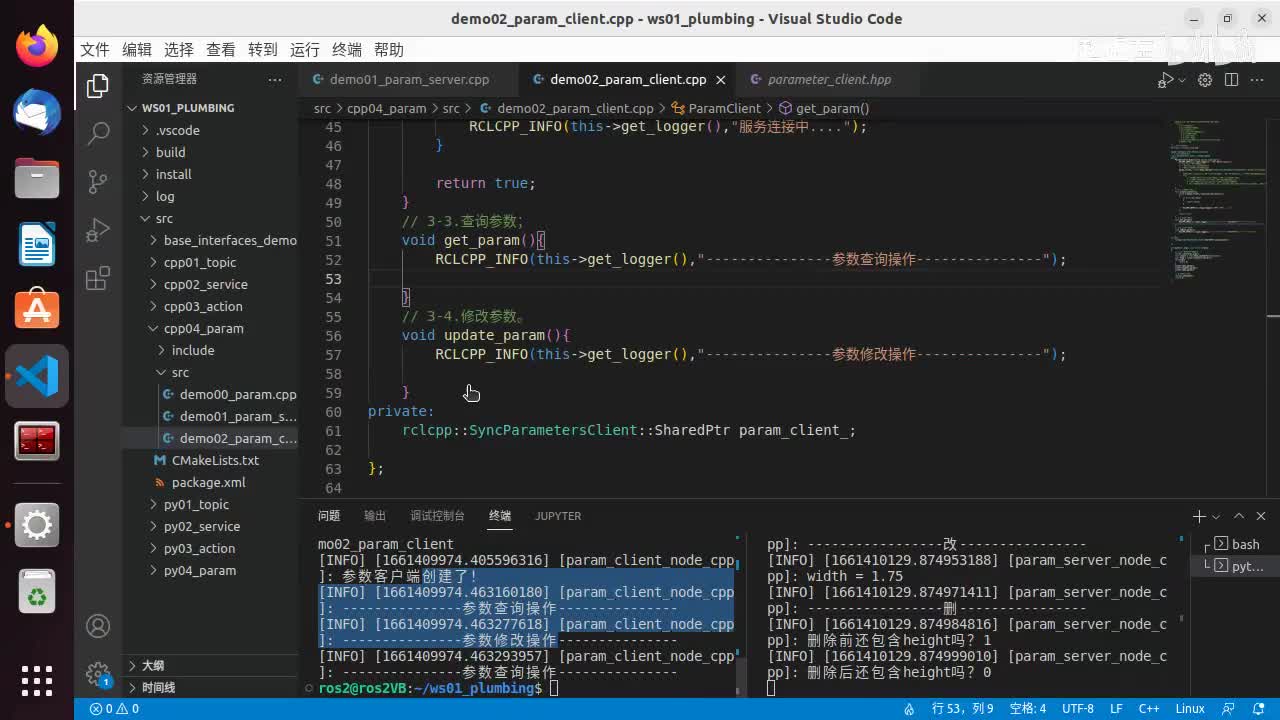This screenshot has width=1280, height=720.
Task: Switch to demo01_param_server.cpp tab
Action: point(409,79)
